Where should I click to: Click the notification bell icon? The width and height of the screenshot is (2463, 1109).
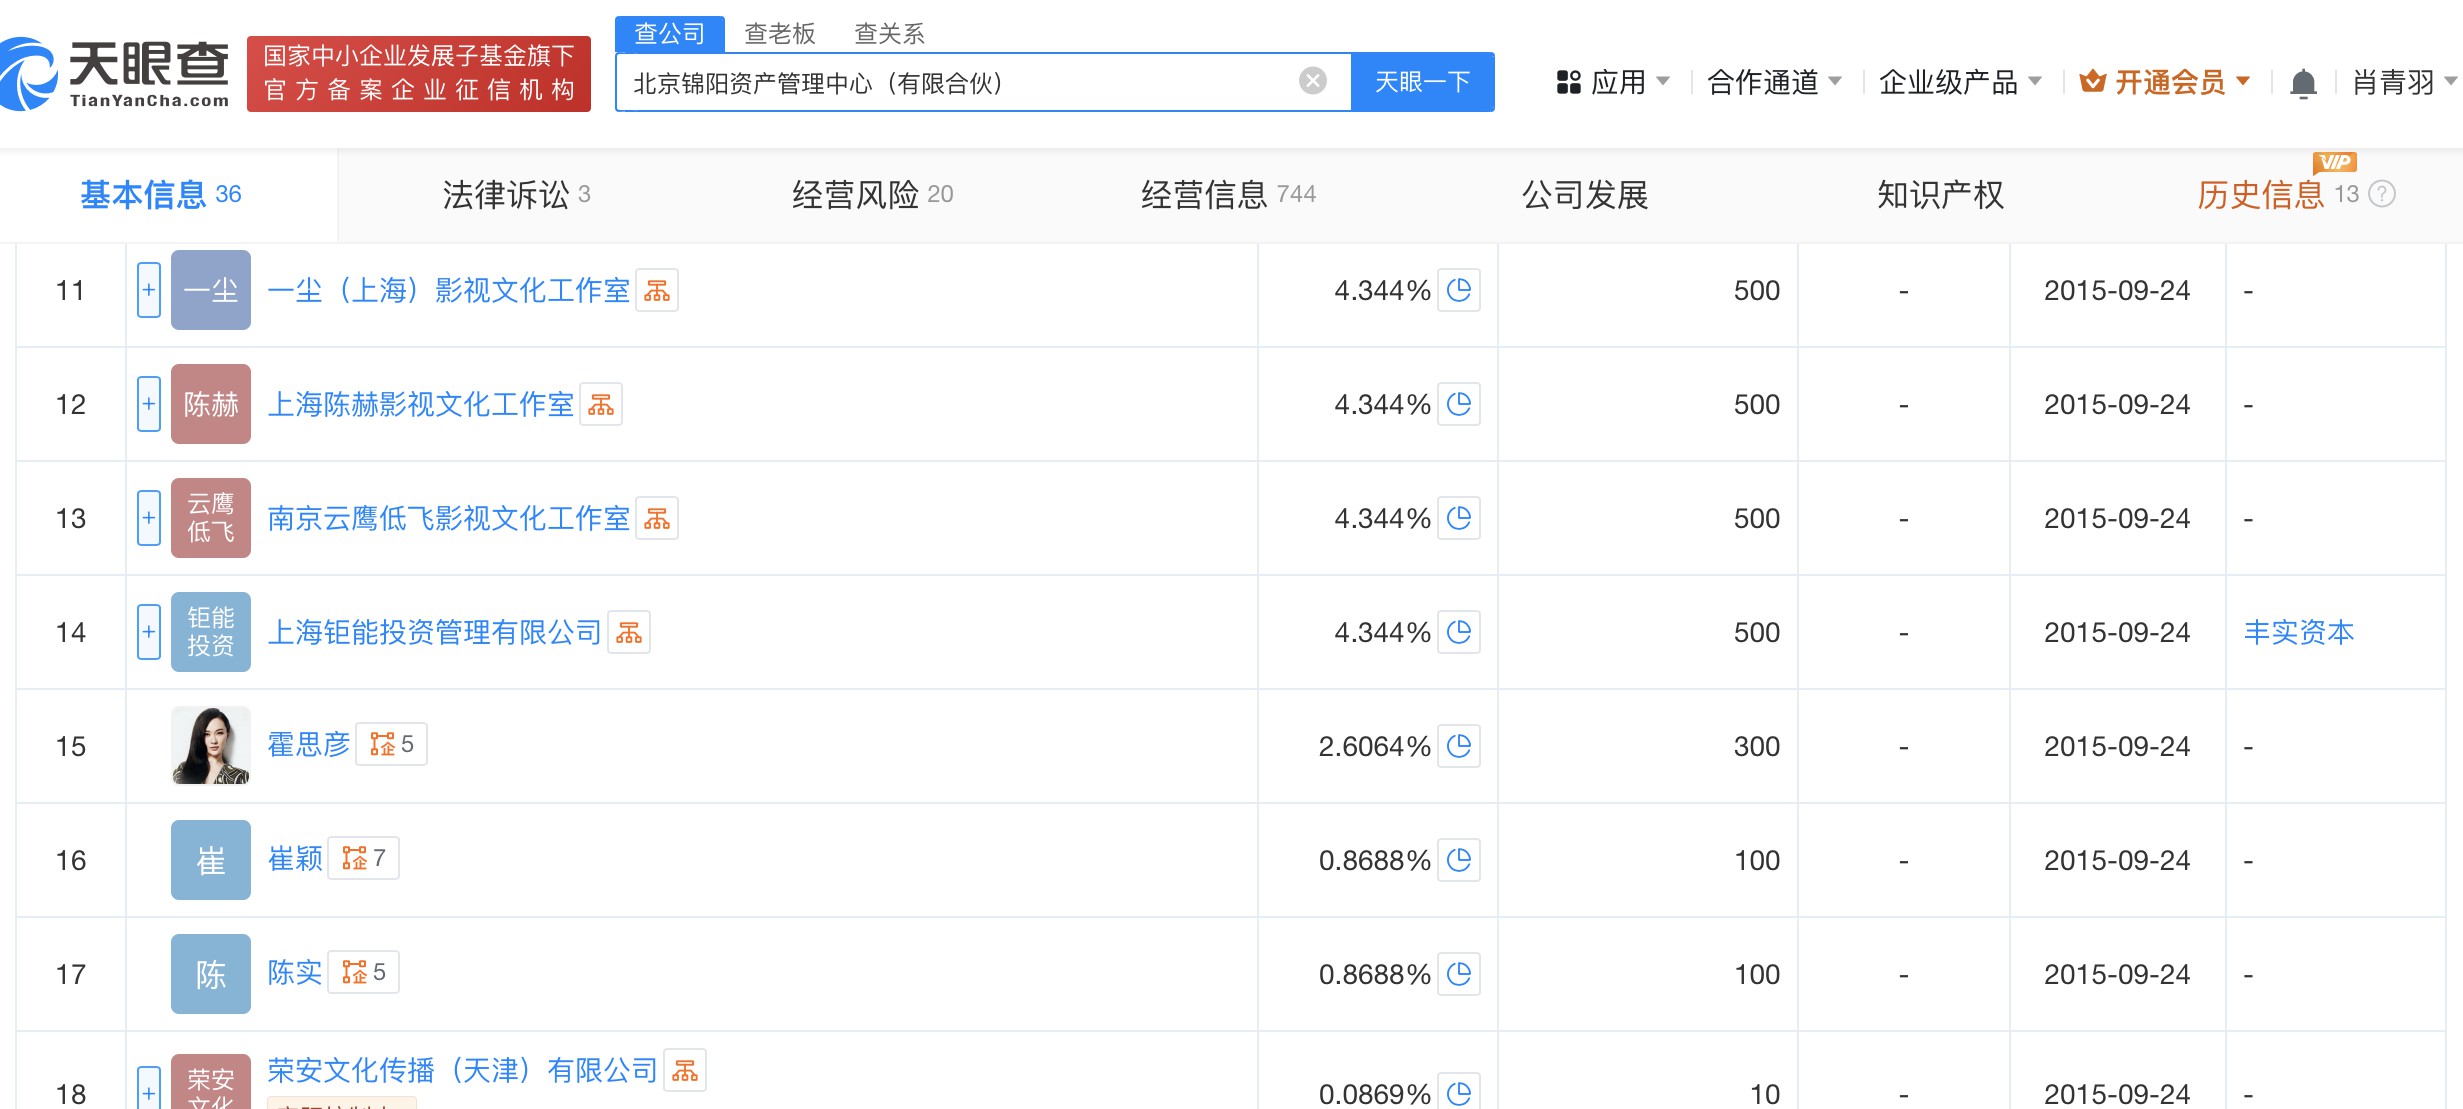tap(2303, 83)
